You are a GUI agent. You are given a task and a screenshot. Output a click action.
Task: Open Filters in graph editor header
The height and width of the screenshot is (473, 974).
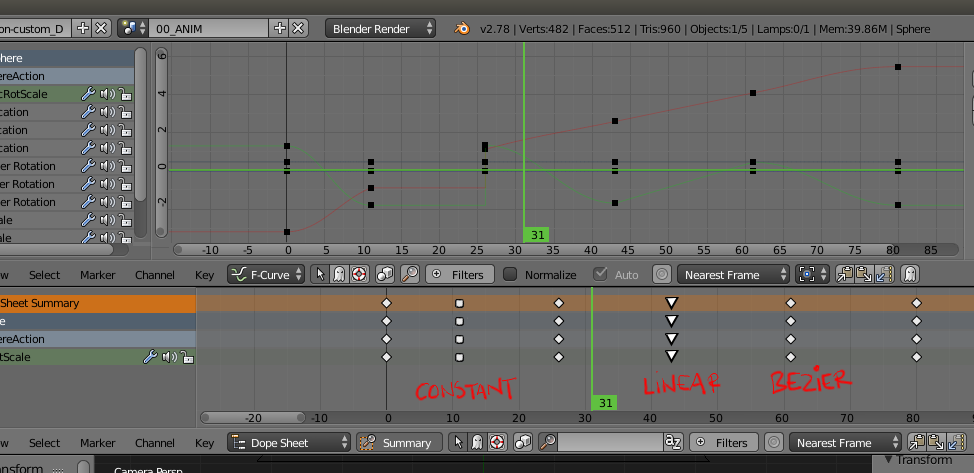click(x=460, y=274)
